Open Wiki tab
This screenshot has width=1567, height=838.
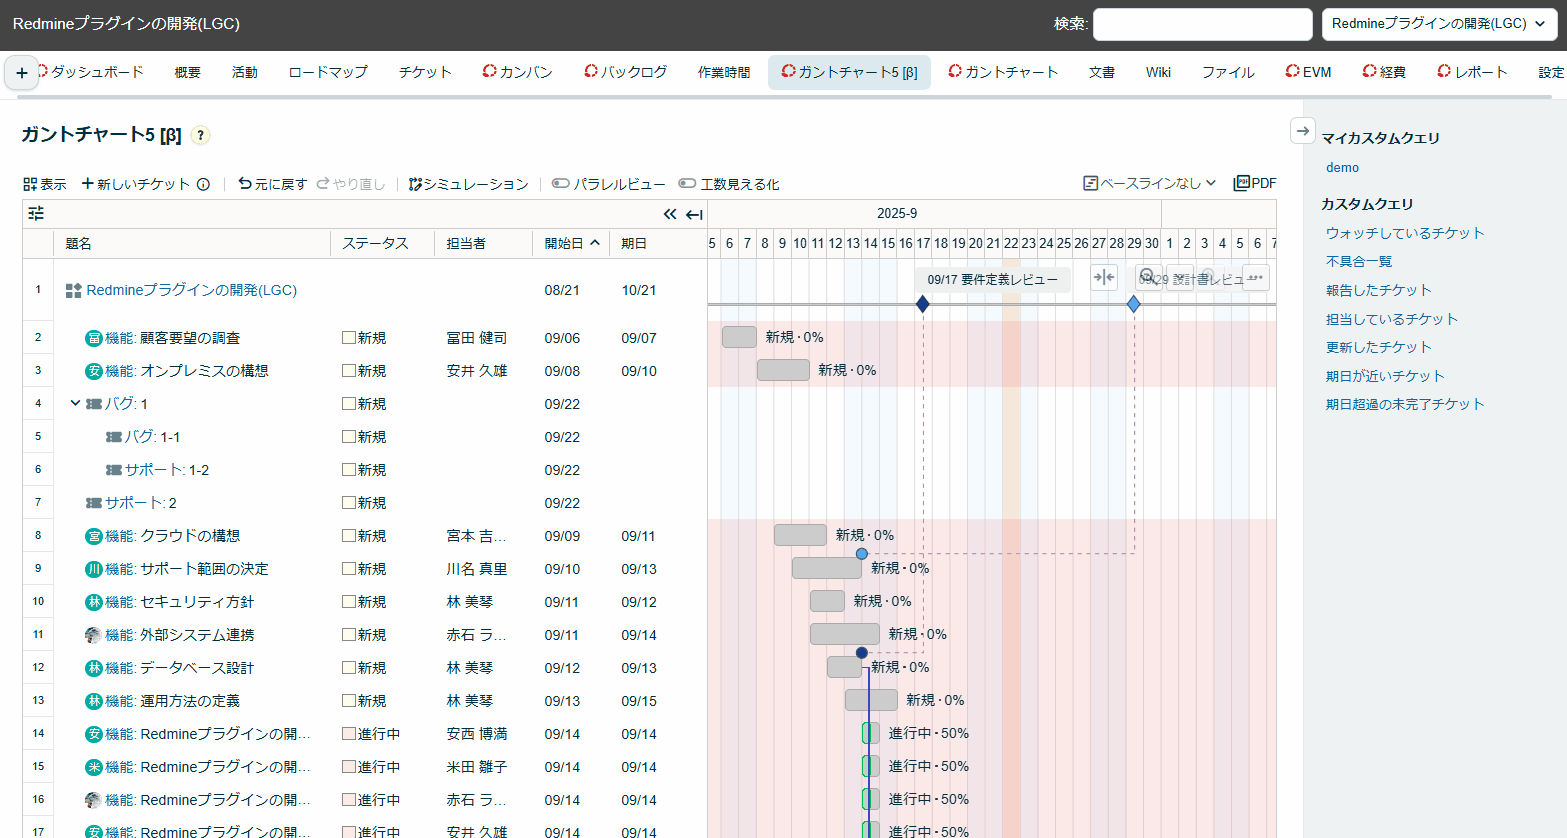tap(1158, 72)
